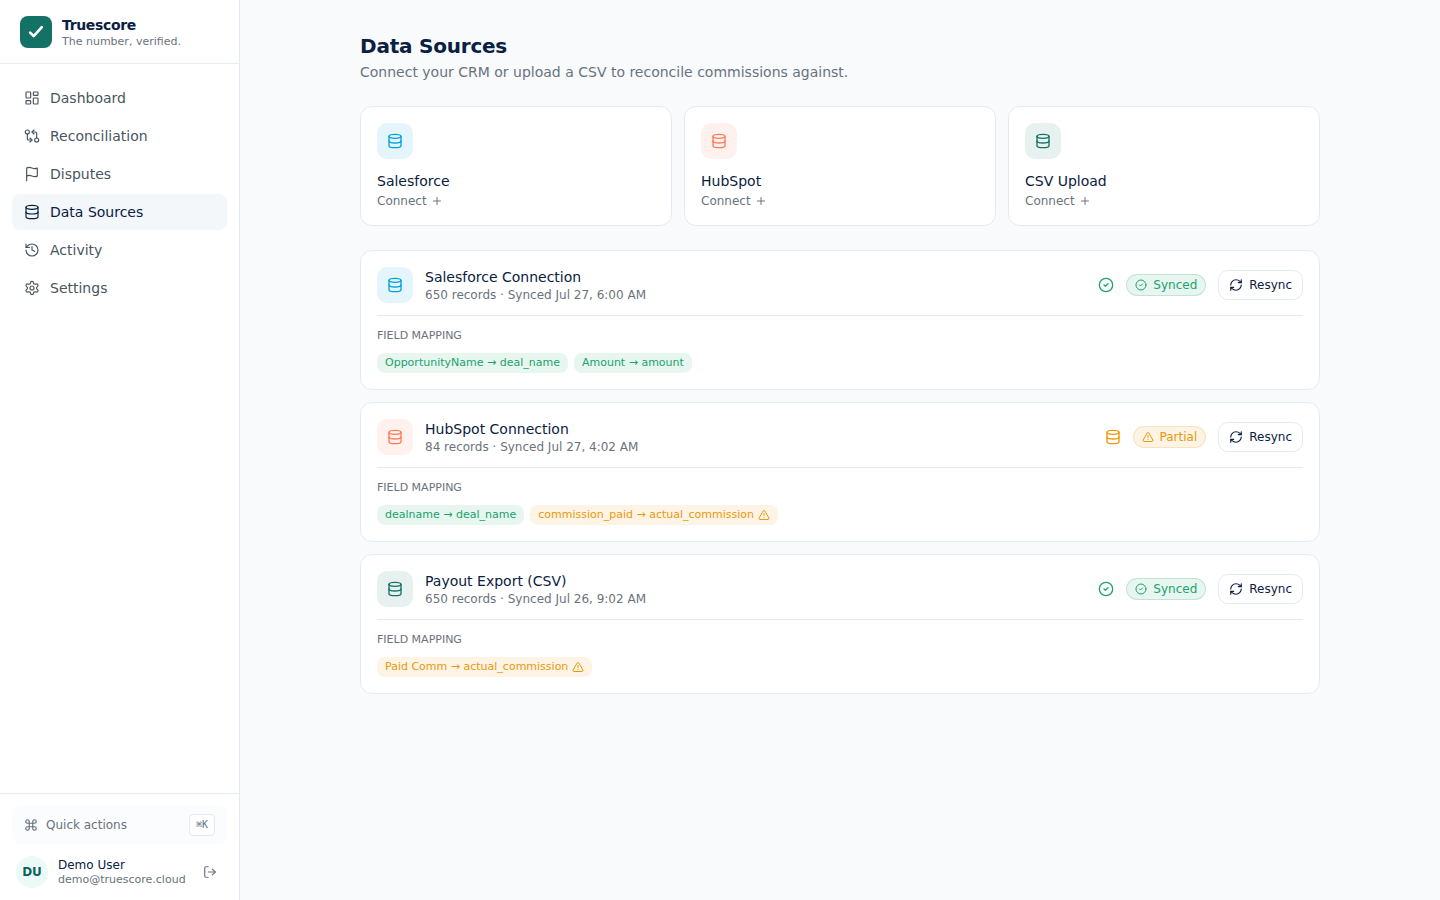The image size is (1440, 900).
Task: Click demo@truescore.cloud email text
Action: tap(122, 880)
